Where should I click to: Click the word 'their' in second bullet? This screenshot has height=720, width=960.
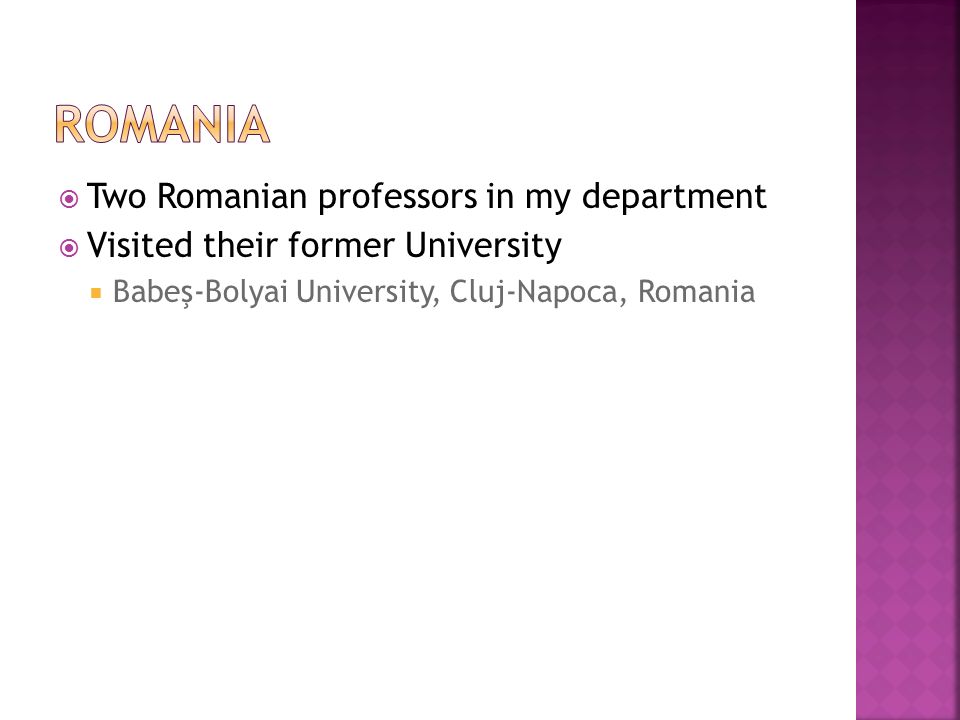pos(241,245)
